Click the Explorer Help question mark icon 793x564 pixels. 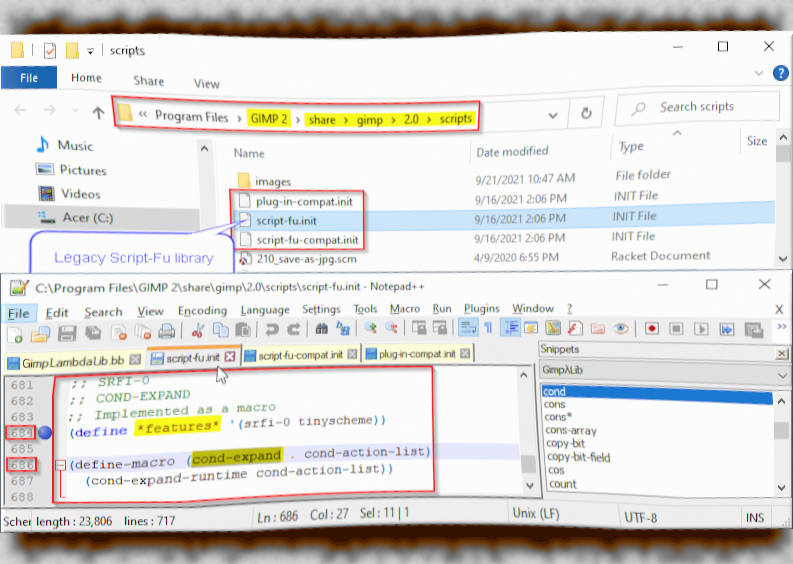(x=781, y=73)
